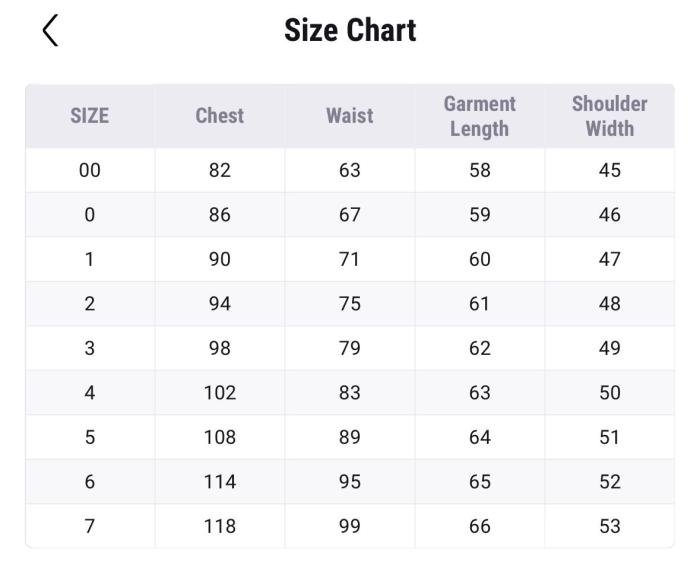
Task: Click the size 6 row label
Action: [89, 482]
